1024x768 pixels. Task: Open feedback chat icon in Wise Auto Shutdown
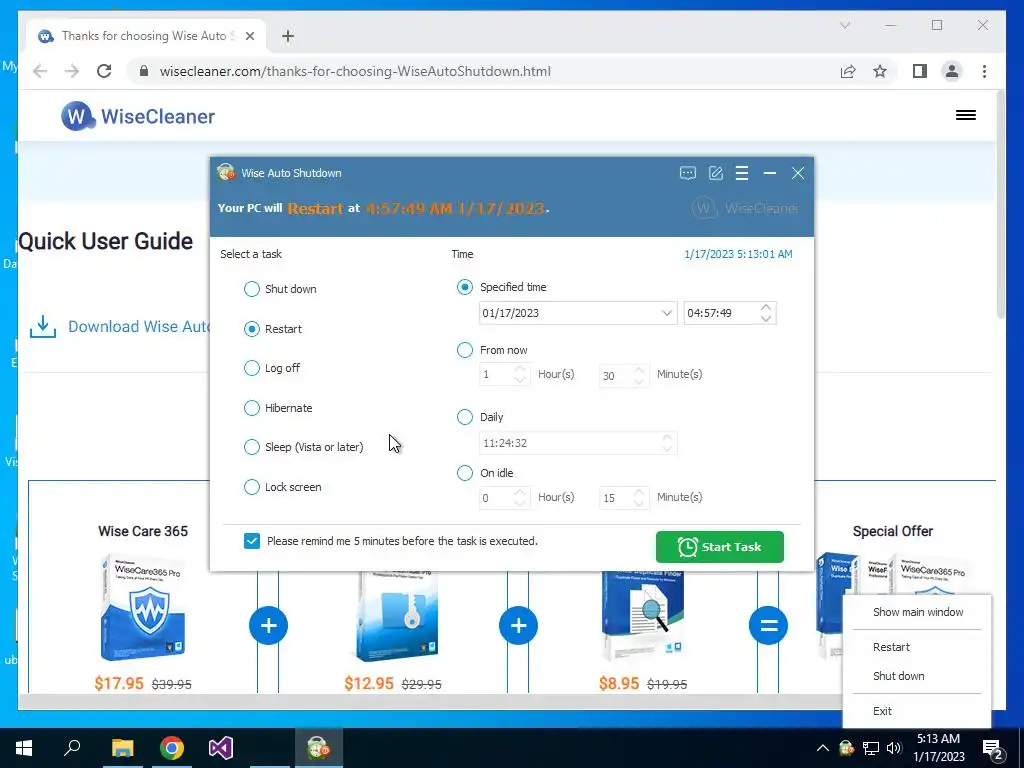tap(688, 173)
